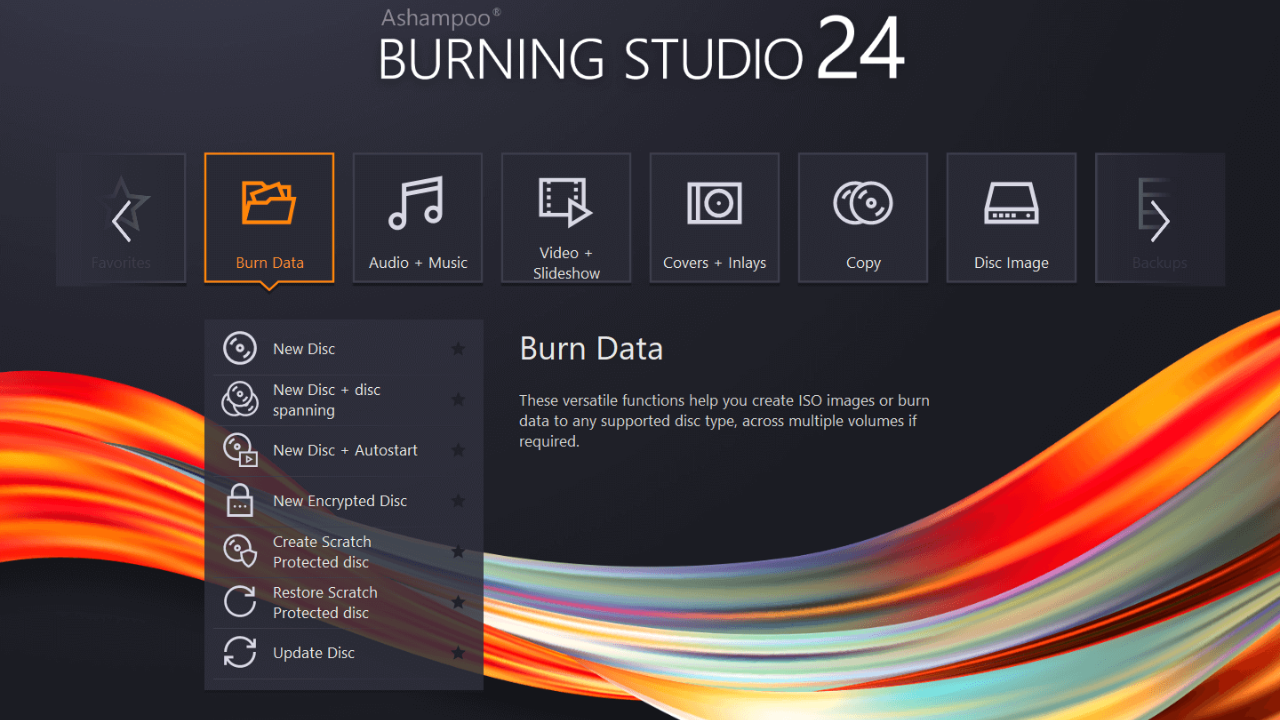Viewport: 1280px width, 720px height.
Task: Select New Disc + Autostart entry
Action: (x=343, y=450)
